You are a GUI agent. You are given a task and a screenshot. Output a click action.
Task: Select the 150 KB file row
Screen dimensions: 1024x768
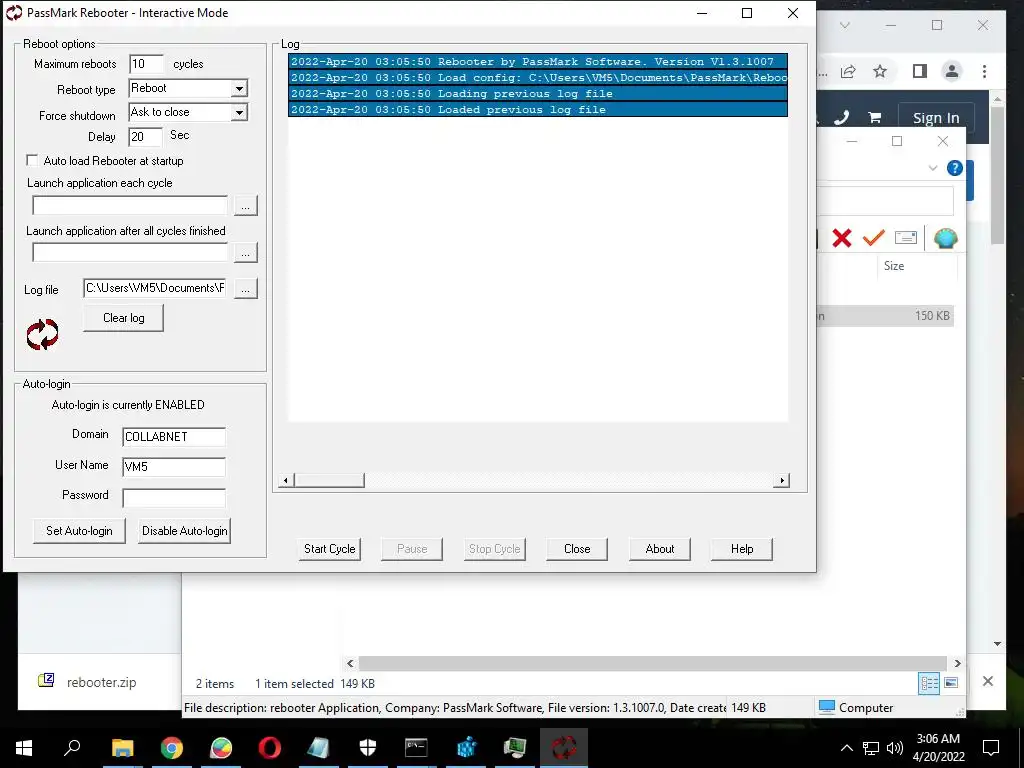(885, 316)
